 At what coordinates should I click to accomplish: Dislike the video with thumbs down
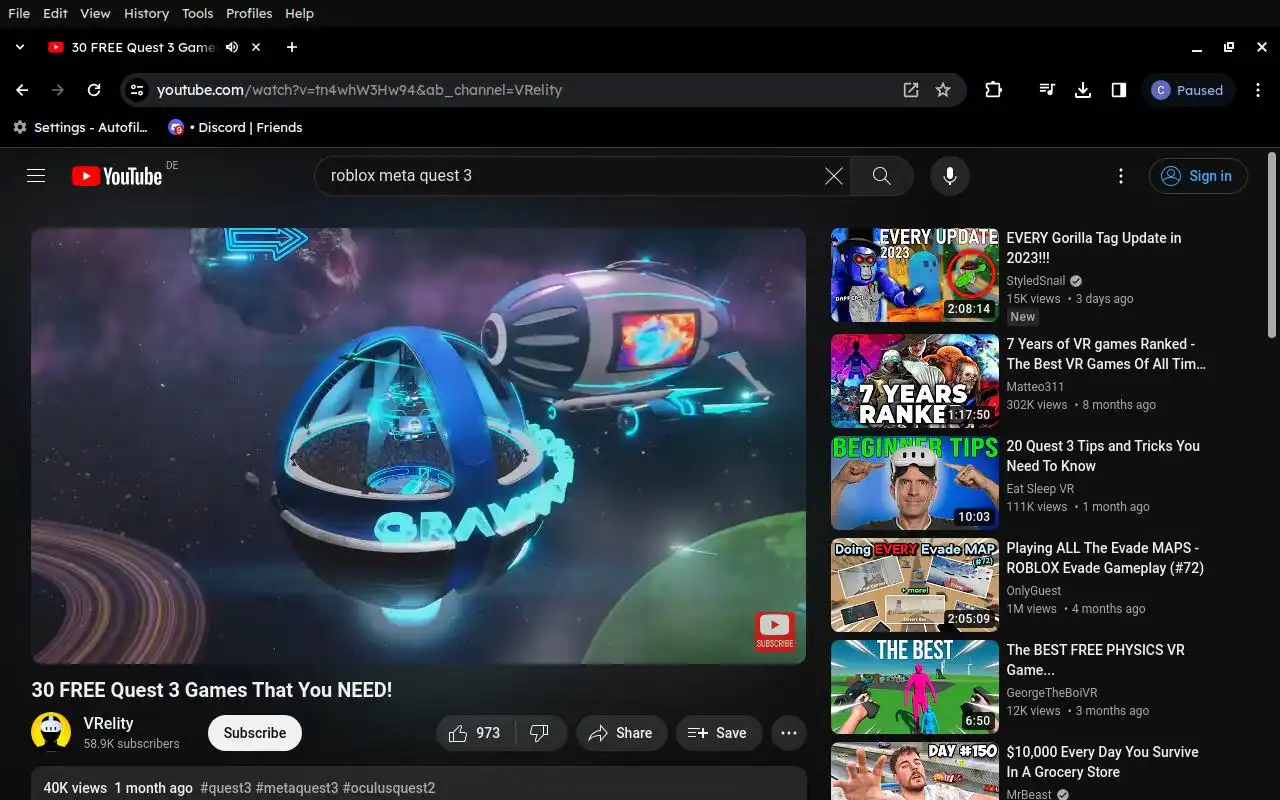pyautogui.click(x=540, y=733)
